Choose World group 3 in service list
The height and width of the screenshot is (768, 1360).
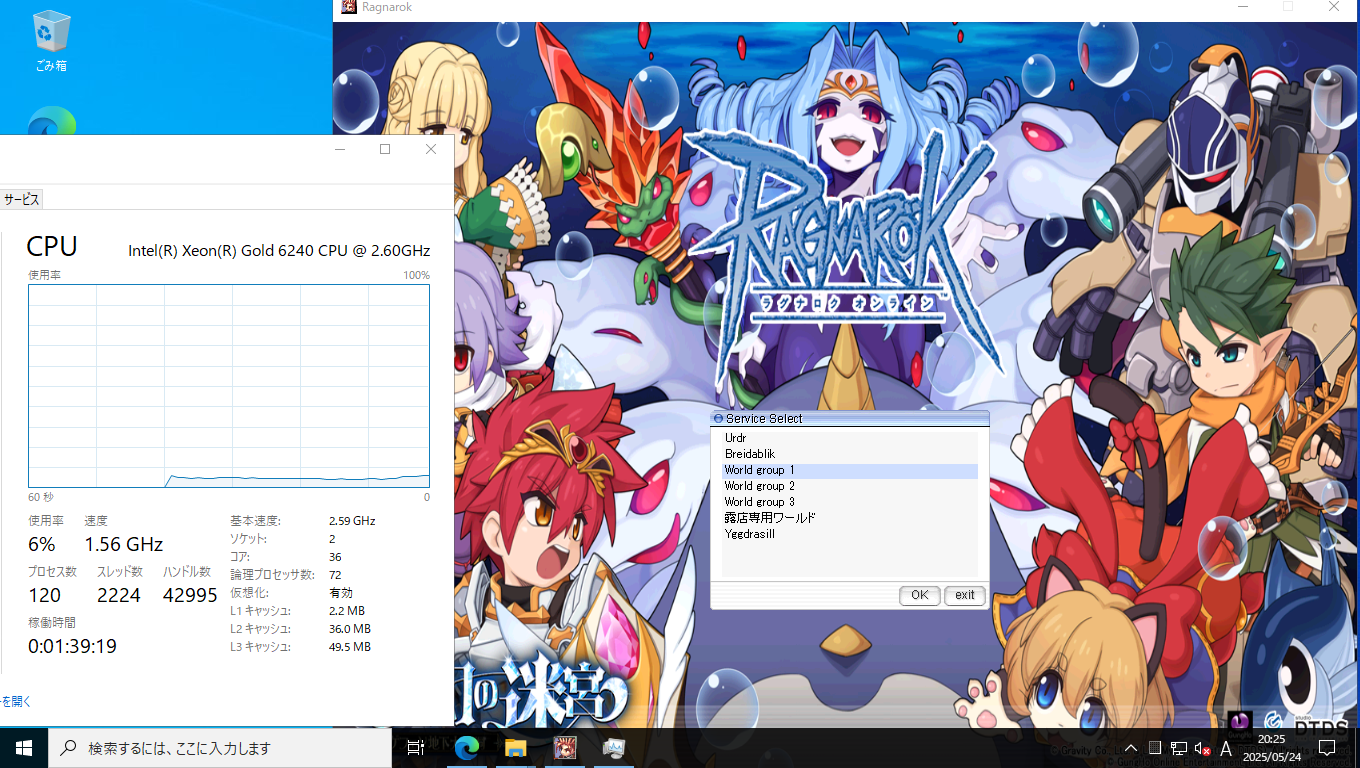(849, 502)
